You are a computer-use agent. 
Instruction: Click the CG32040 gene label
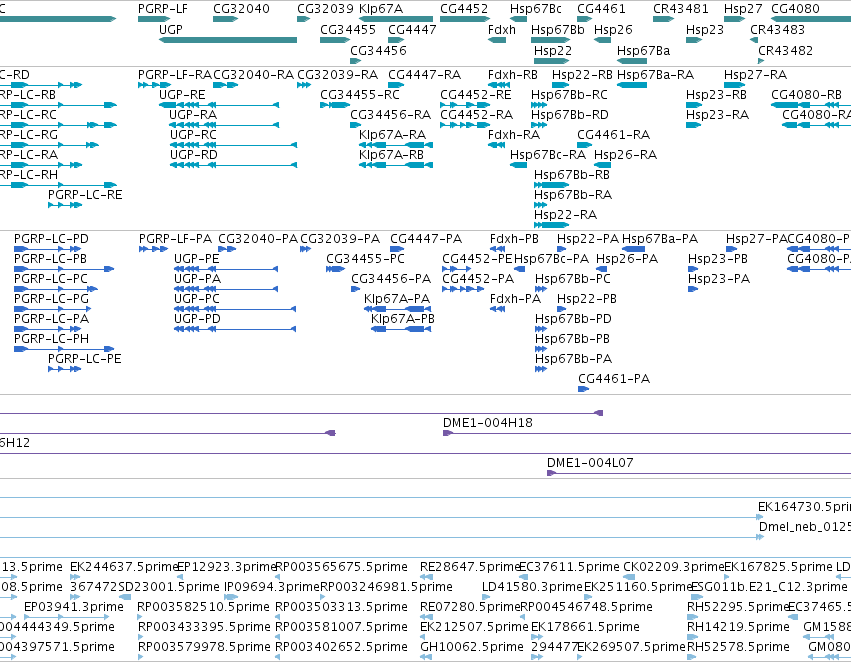[x=241, y=9]
